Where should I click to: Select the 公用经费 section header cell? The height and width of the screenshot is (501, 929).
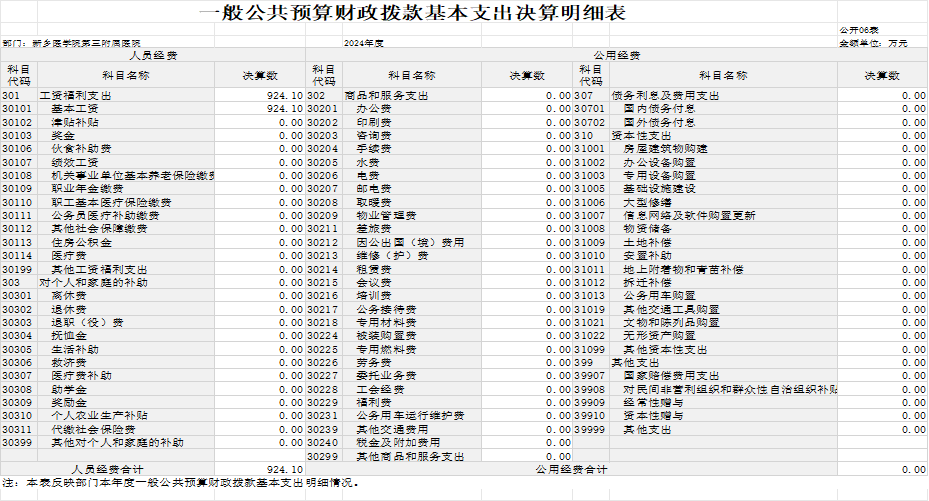point(616,56)
